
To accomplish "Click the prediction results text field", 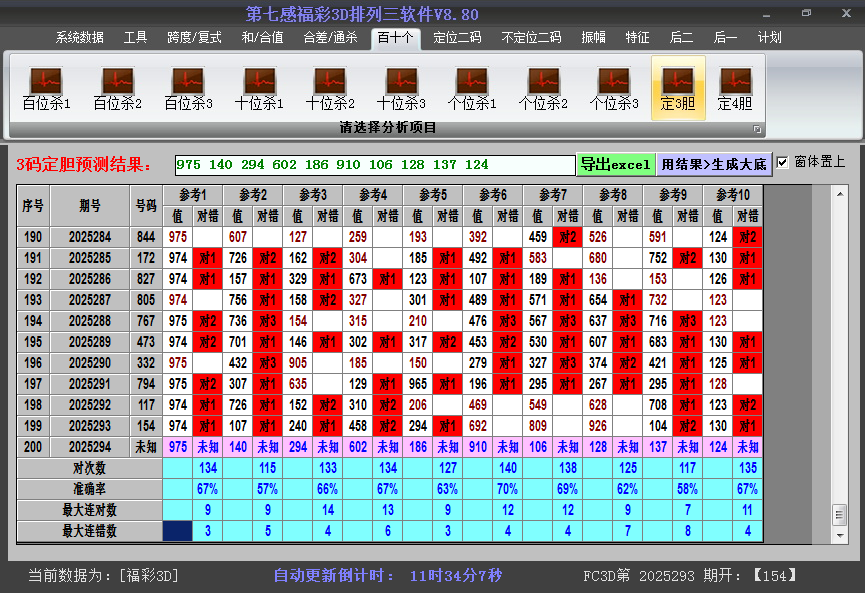I will 374,164.
